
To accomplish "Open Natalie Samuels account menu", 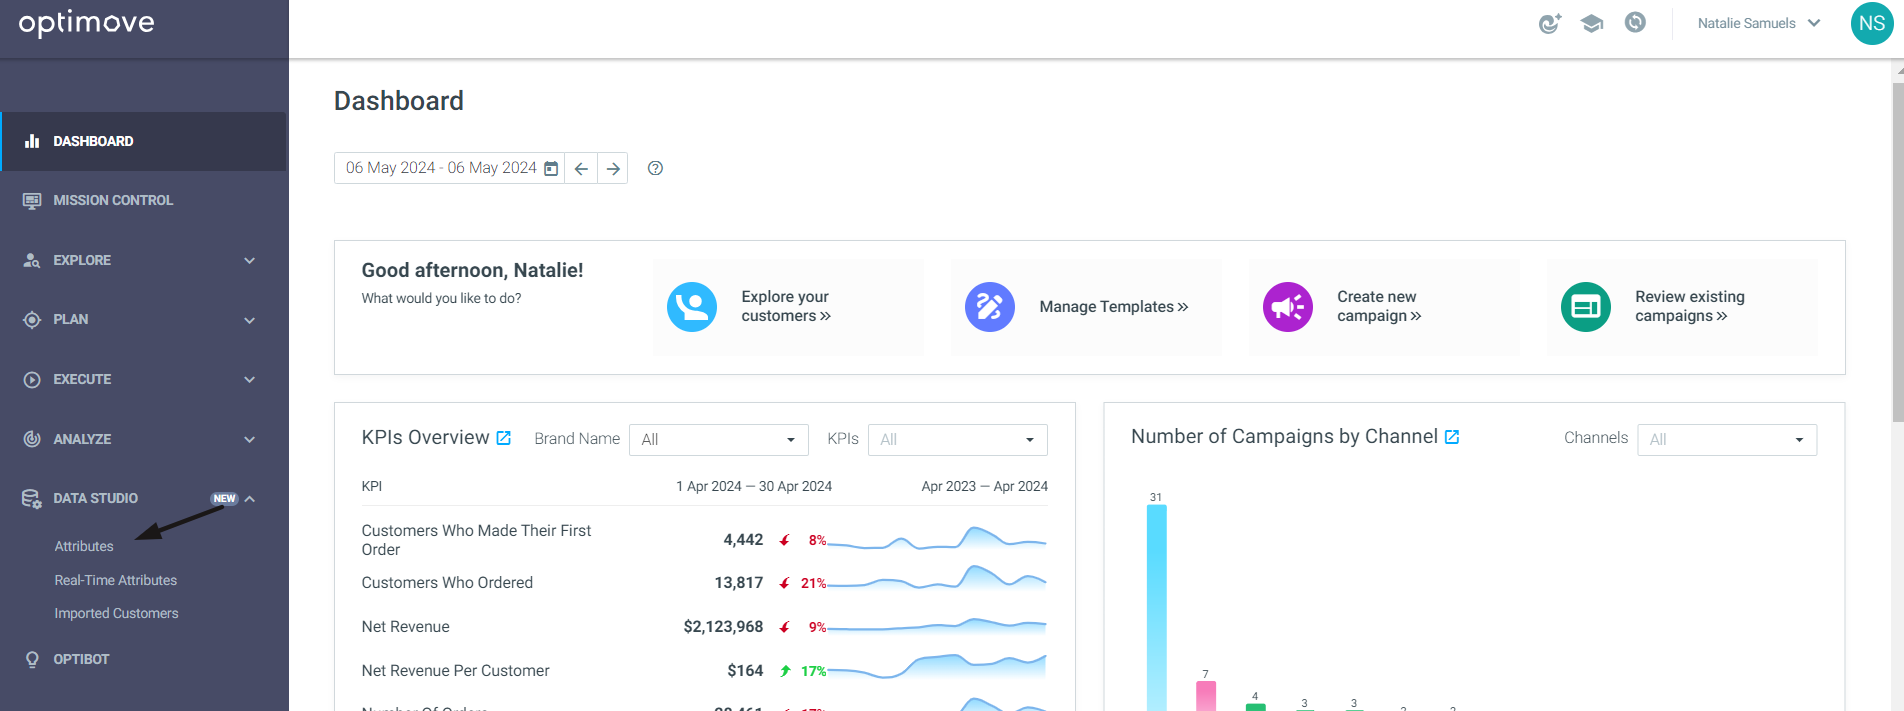I will 1759,23.
